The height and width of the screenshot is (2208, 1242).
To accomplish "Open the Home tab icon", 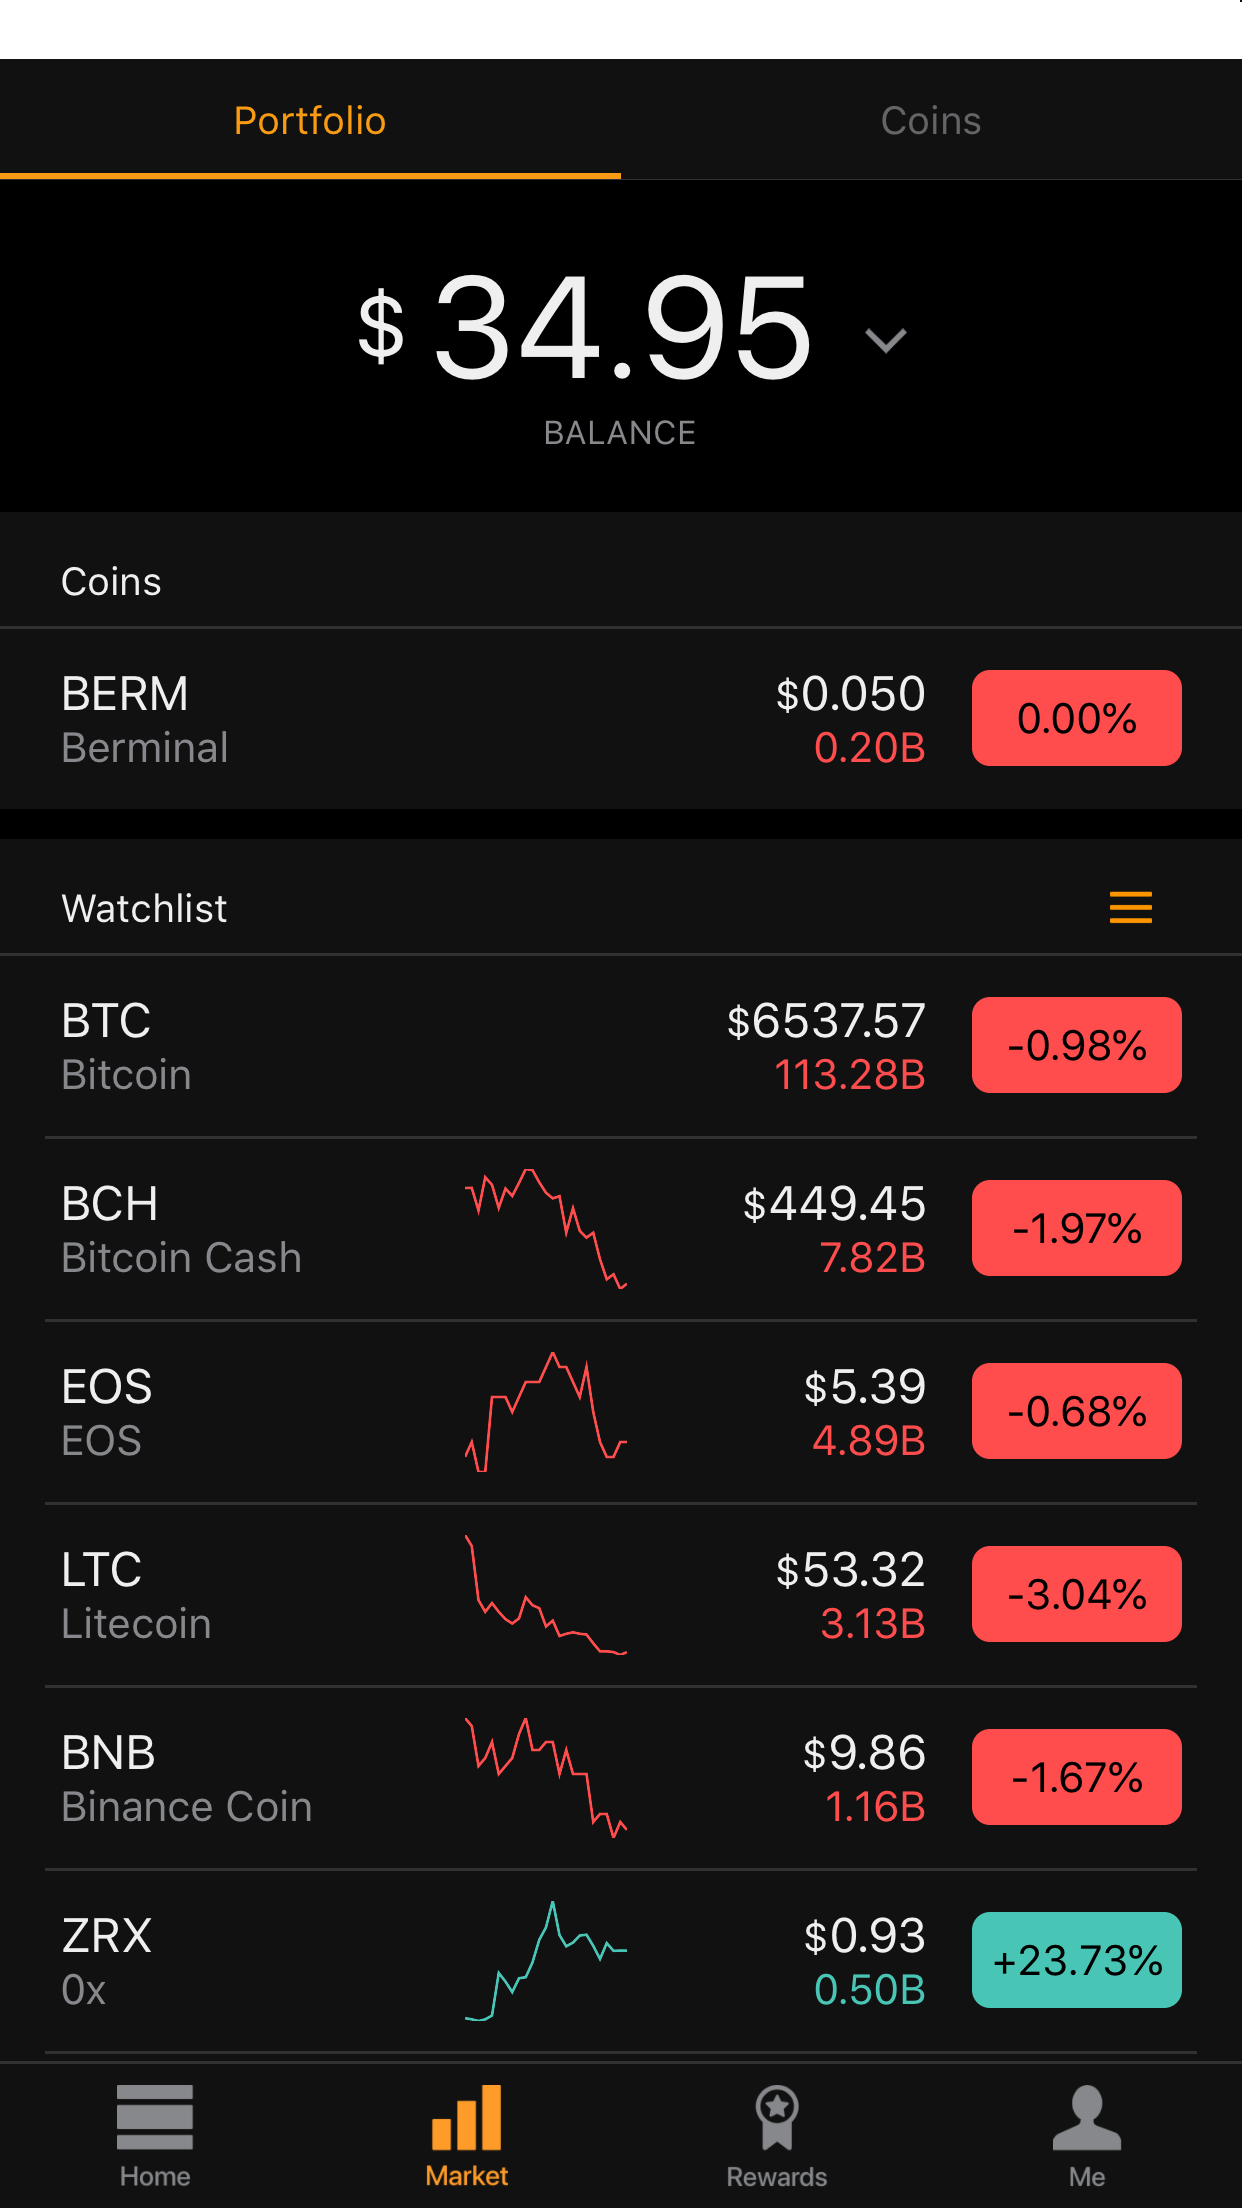I will (155, 2117).
